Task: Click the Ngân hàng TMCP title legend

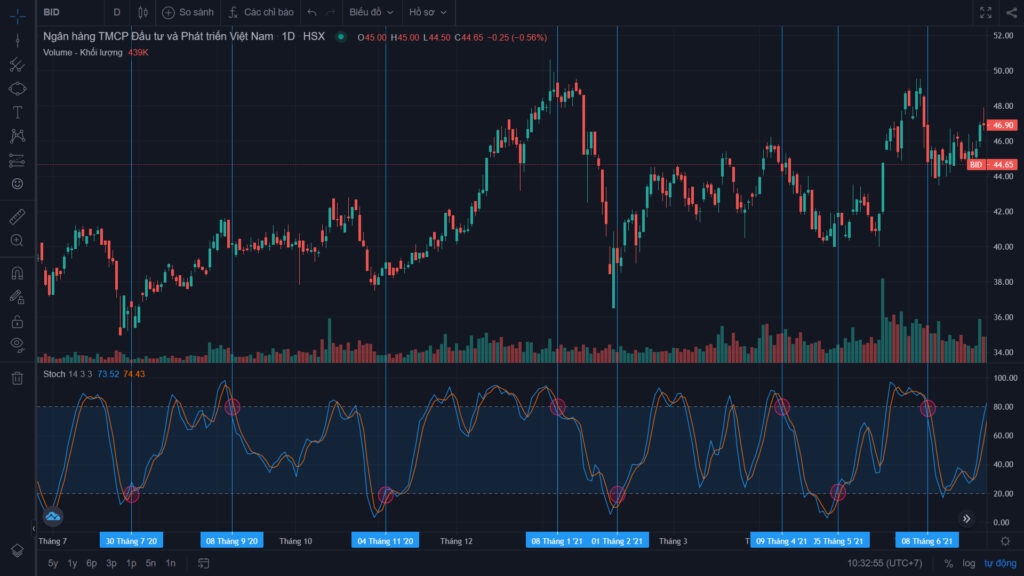Action: click(x=158, y=37)
